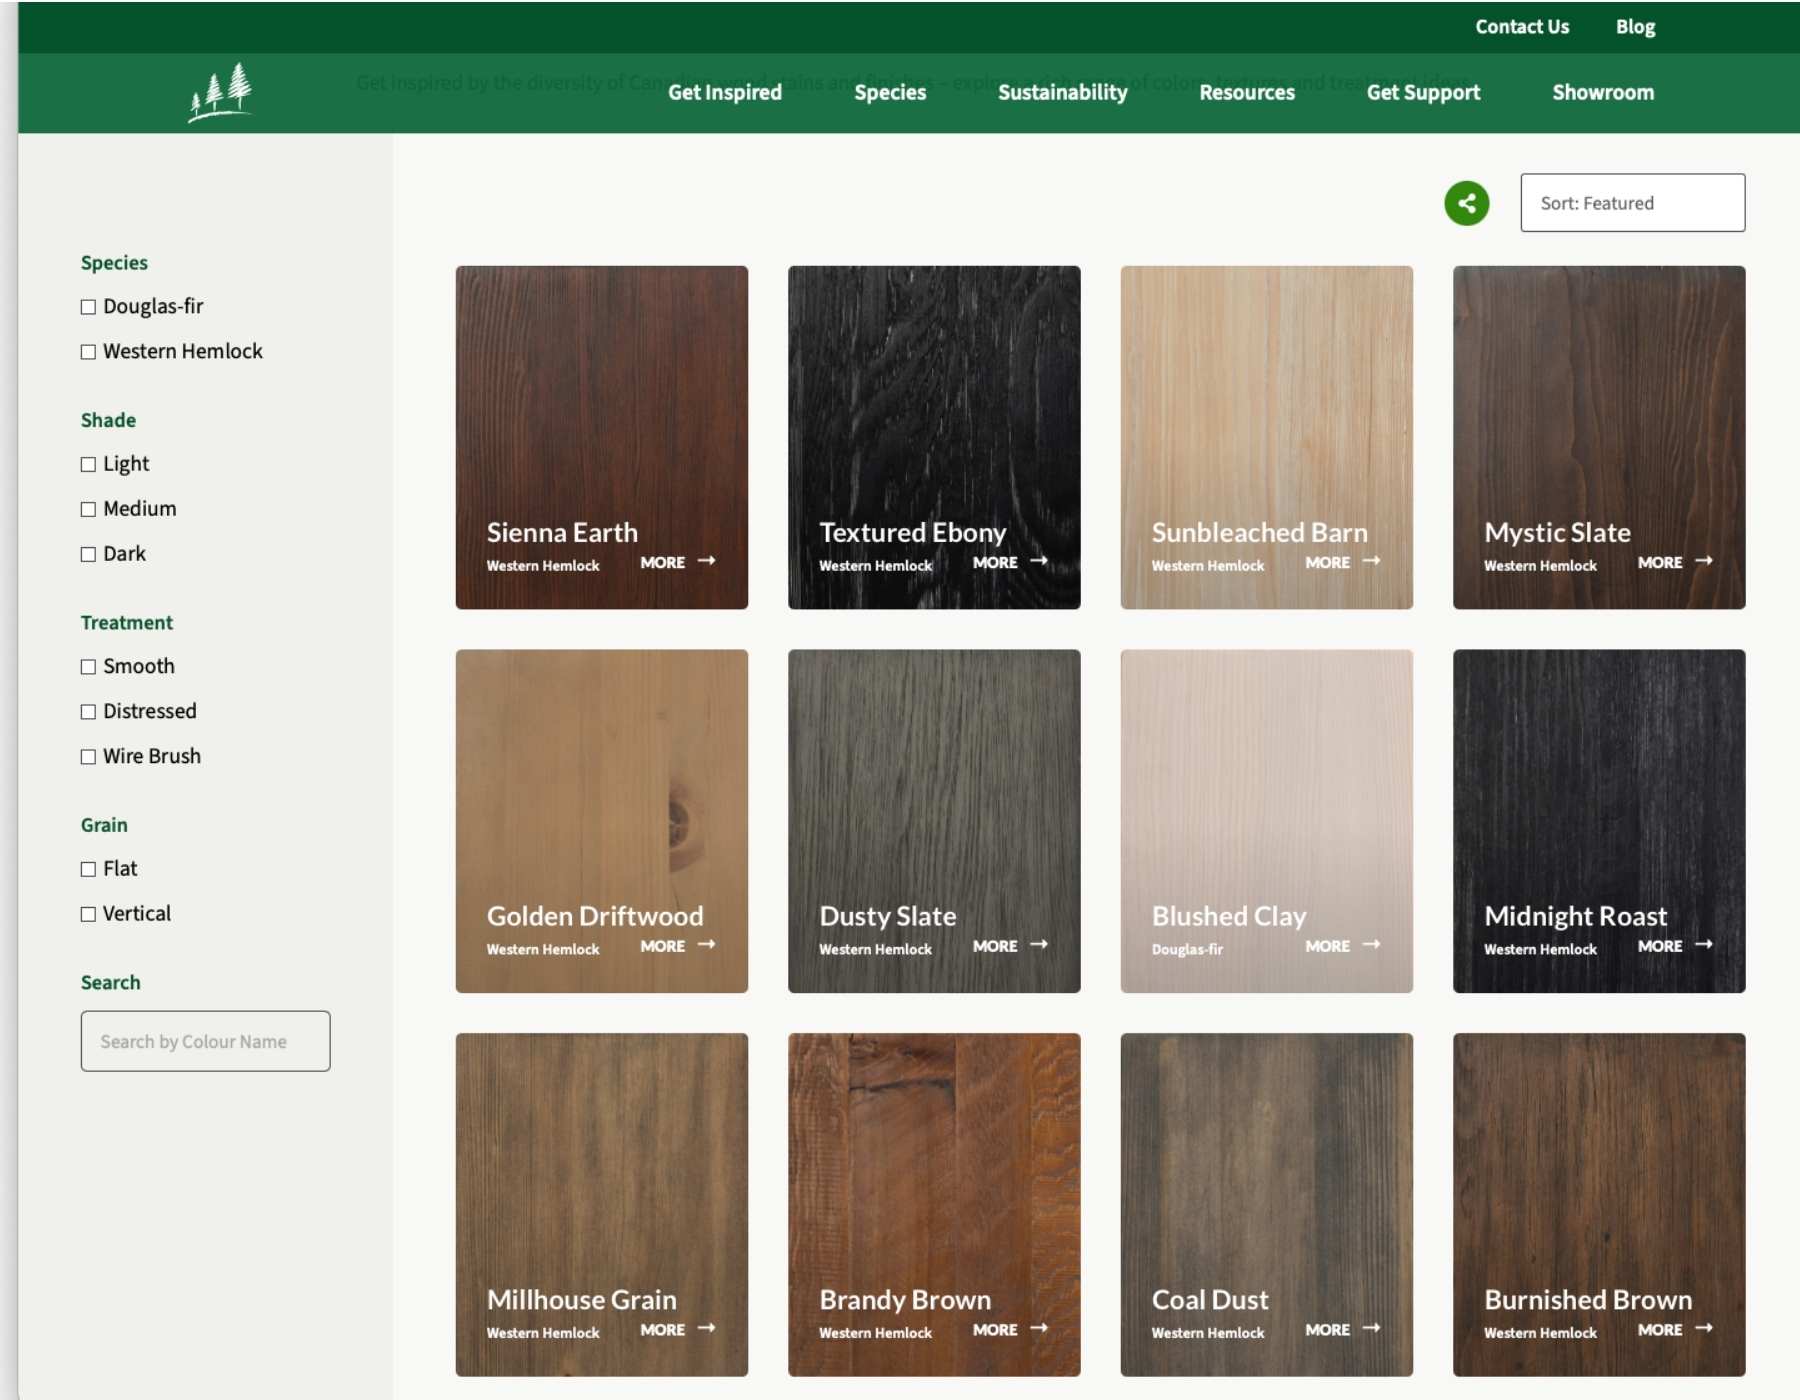Click the pine trees logo
This screenshot has width=1800, height=1400.
[222, 92]
